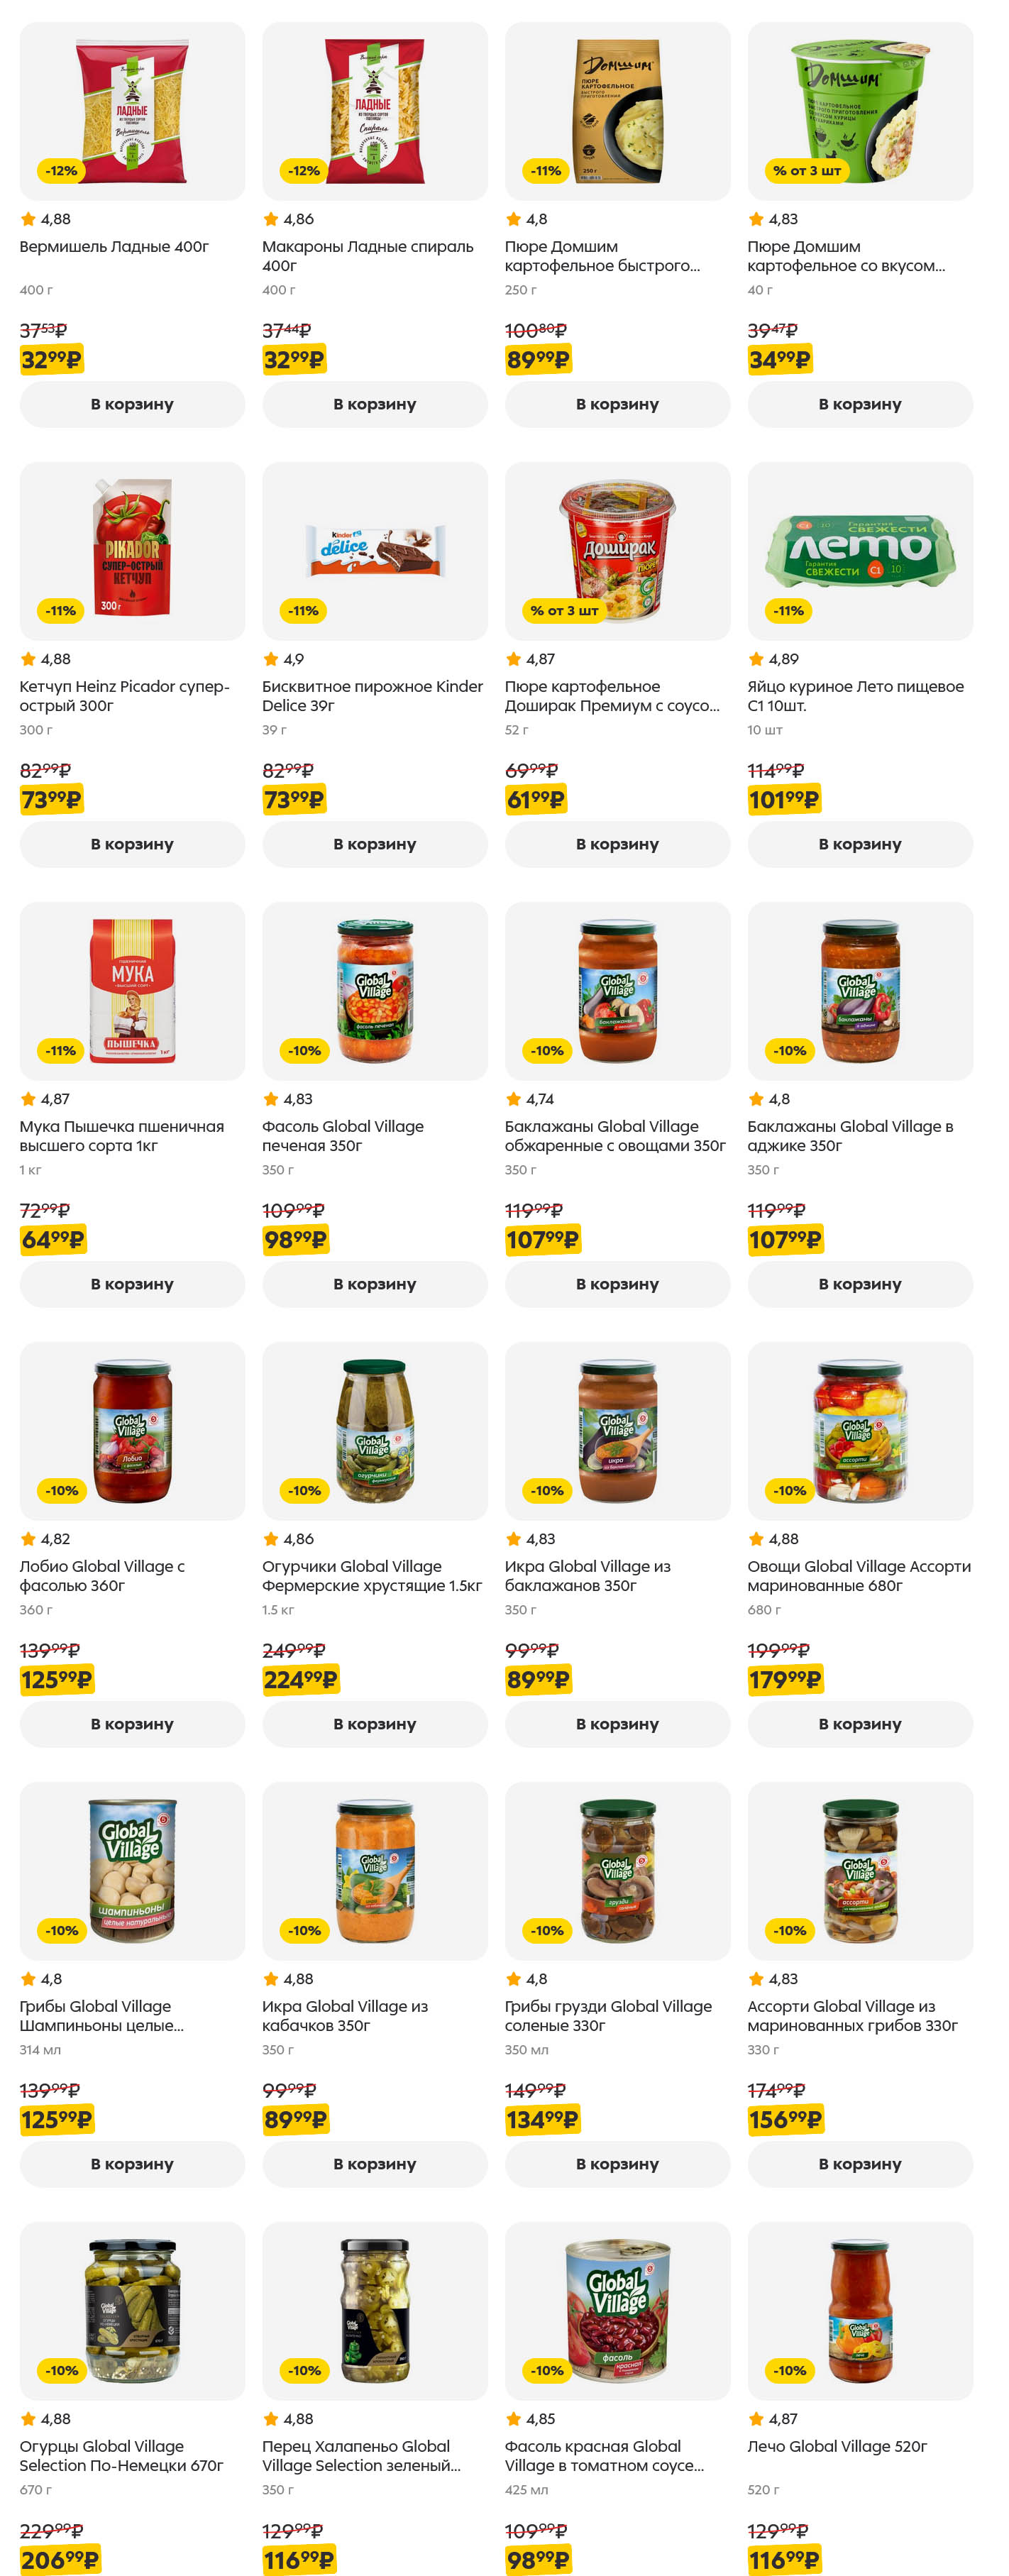Click the '% от 3 шт' badge on Доширак
Image resolution: width=1009 pixels, height=2576 pixels.
point(563,611)
